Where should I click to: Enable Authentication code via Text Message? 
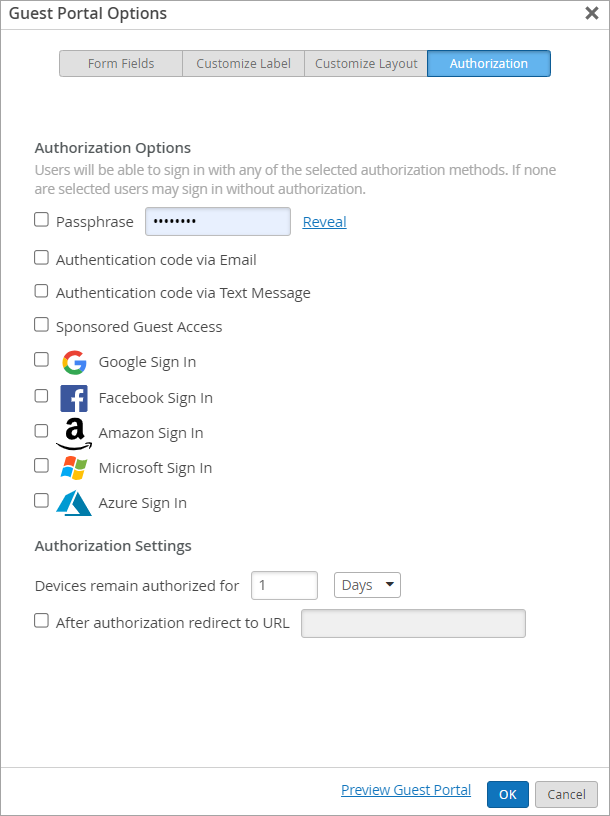click(x=41, y=292)
